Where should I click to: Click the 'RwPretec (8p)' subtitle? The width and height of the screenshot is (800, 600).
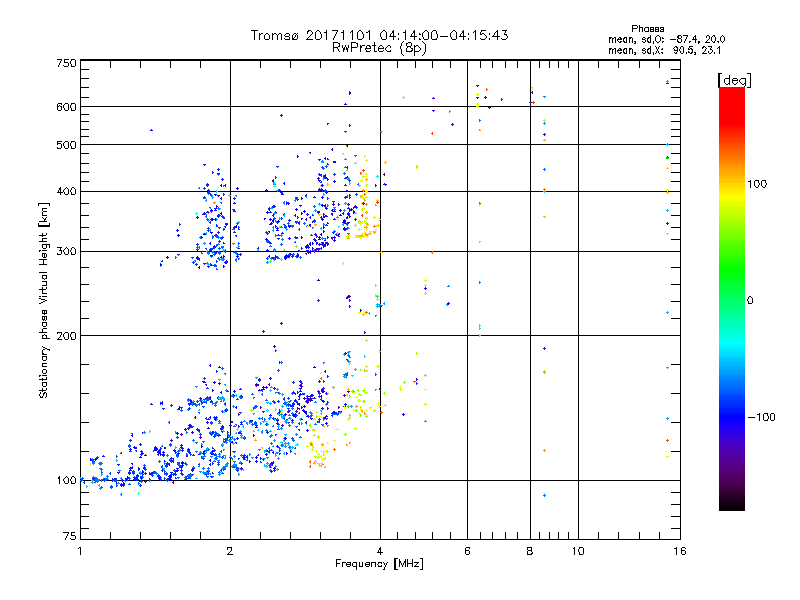point(379,48)
